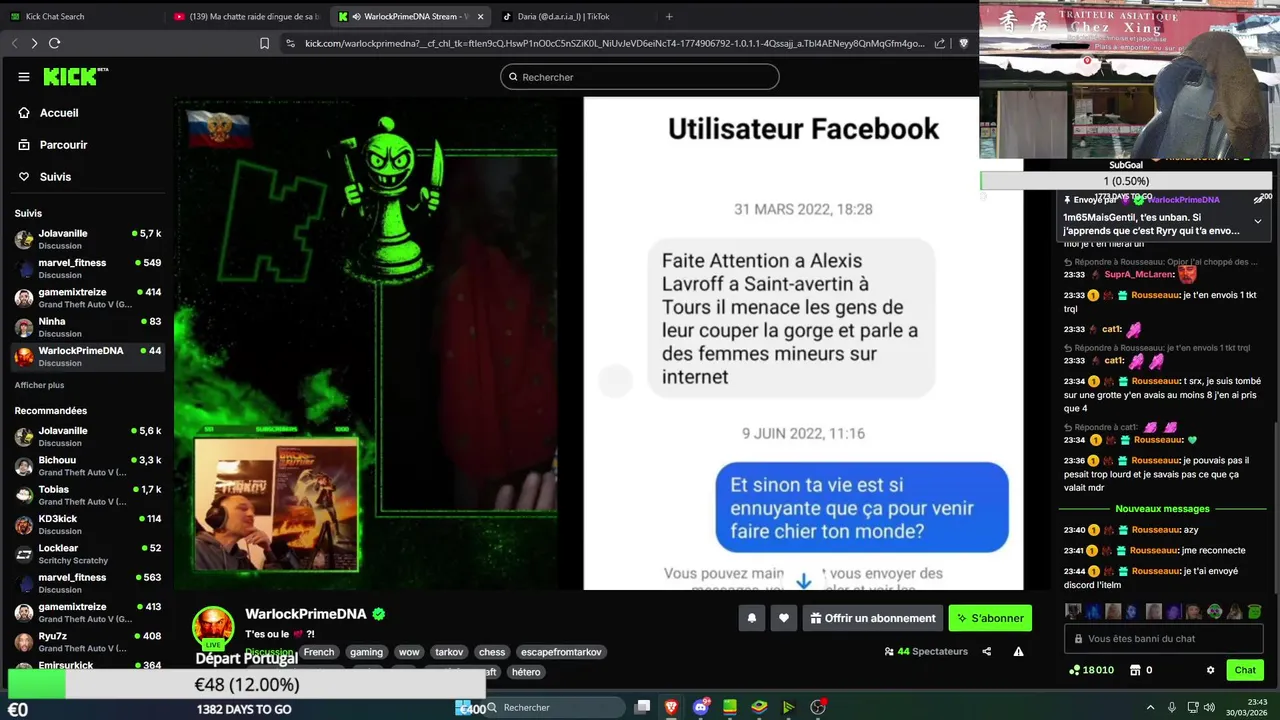Viewport: 1280px width, 720px height.
Task: Open chat settings gear icon
Action: point(1210,670)
